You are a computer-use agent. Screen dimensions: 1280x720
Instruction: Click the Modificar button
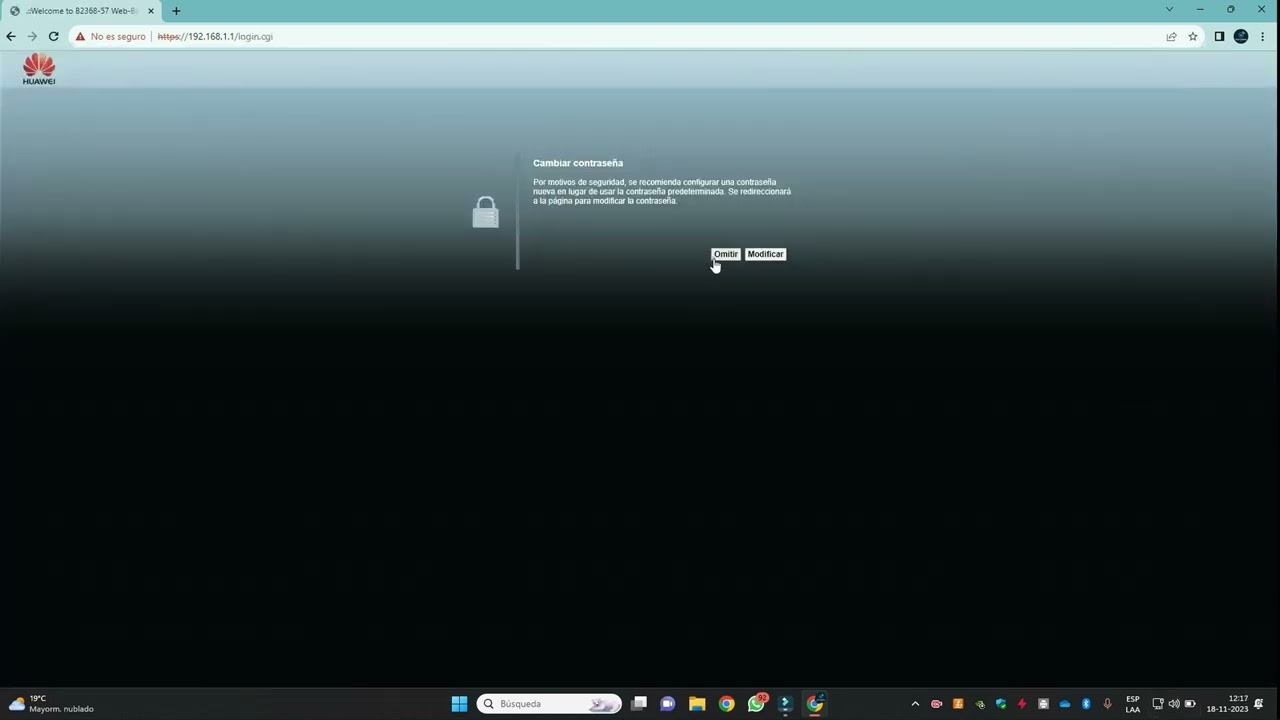pyautogui.click(x=765, y=254)
